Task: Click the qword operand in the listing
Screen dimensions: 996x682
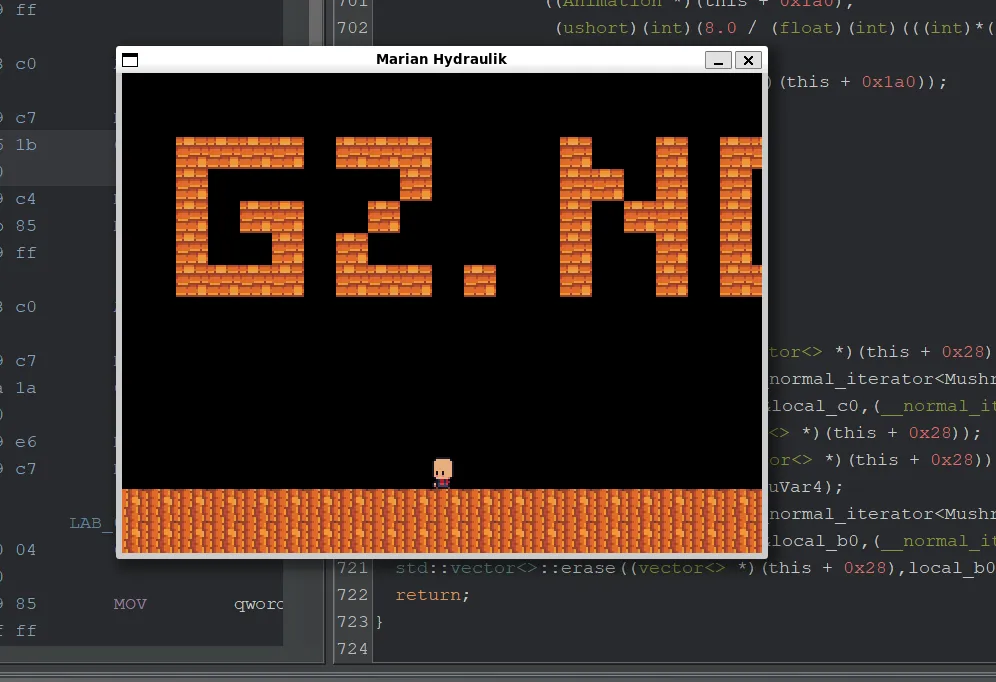Action: tap(259, 604)
